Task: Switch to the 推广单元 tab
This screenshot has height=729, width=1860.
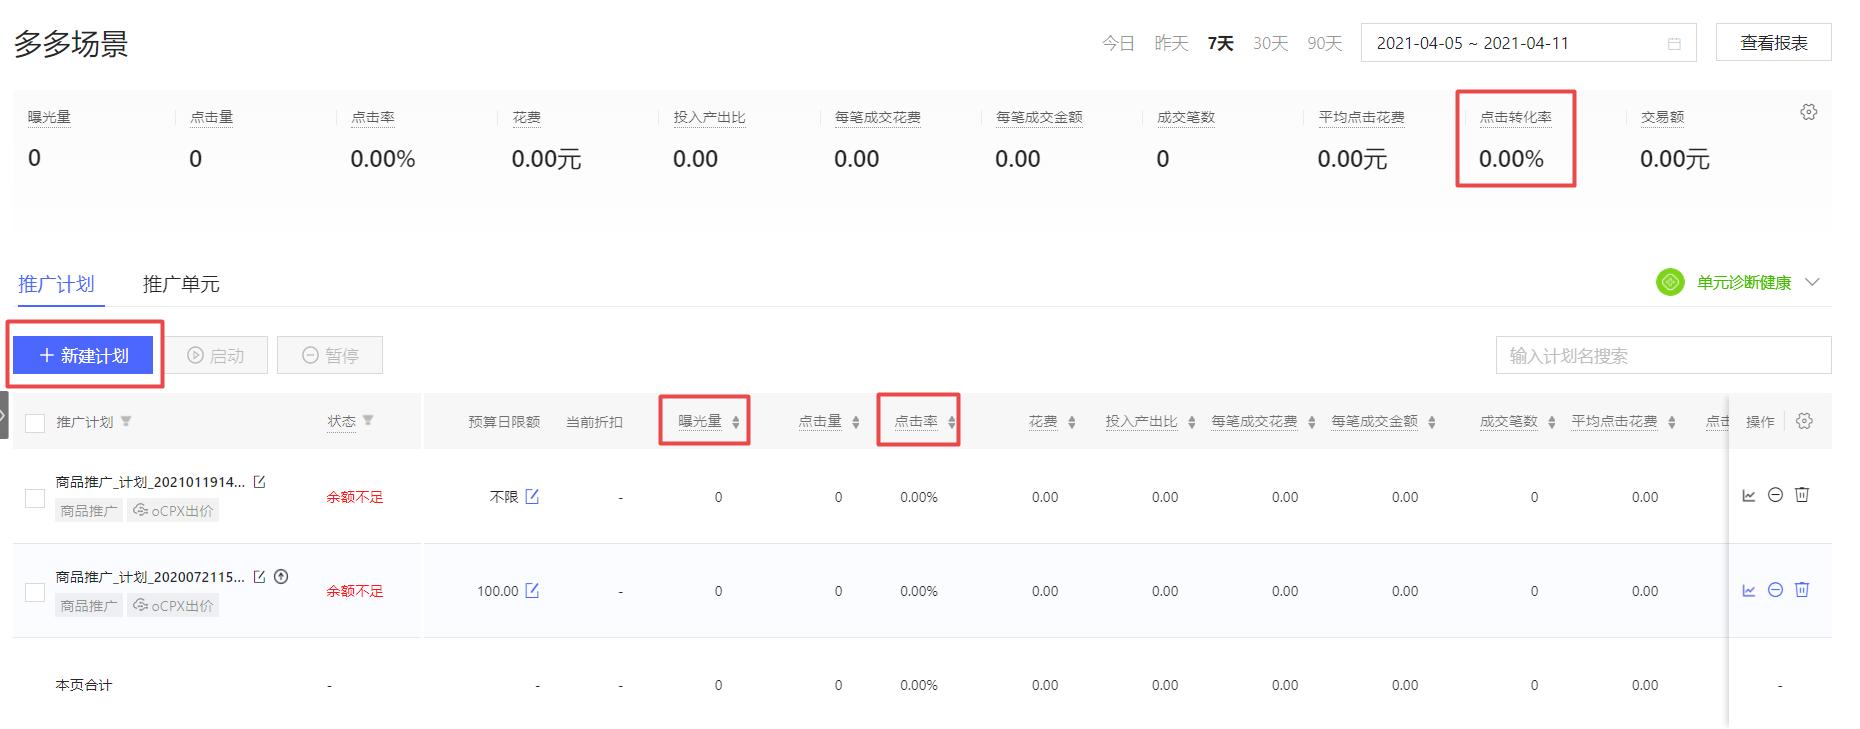Action: point(181,284)
